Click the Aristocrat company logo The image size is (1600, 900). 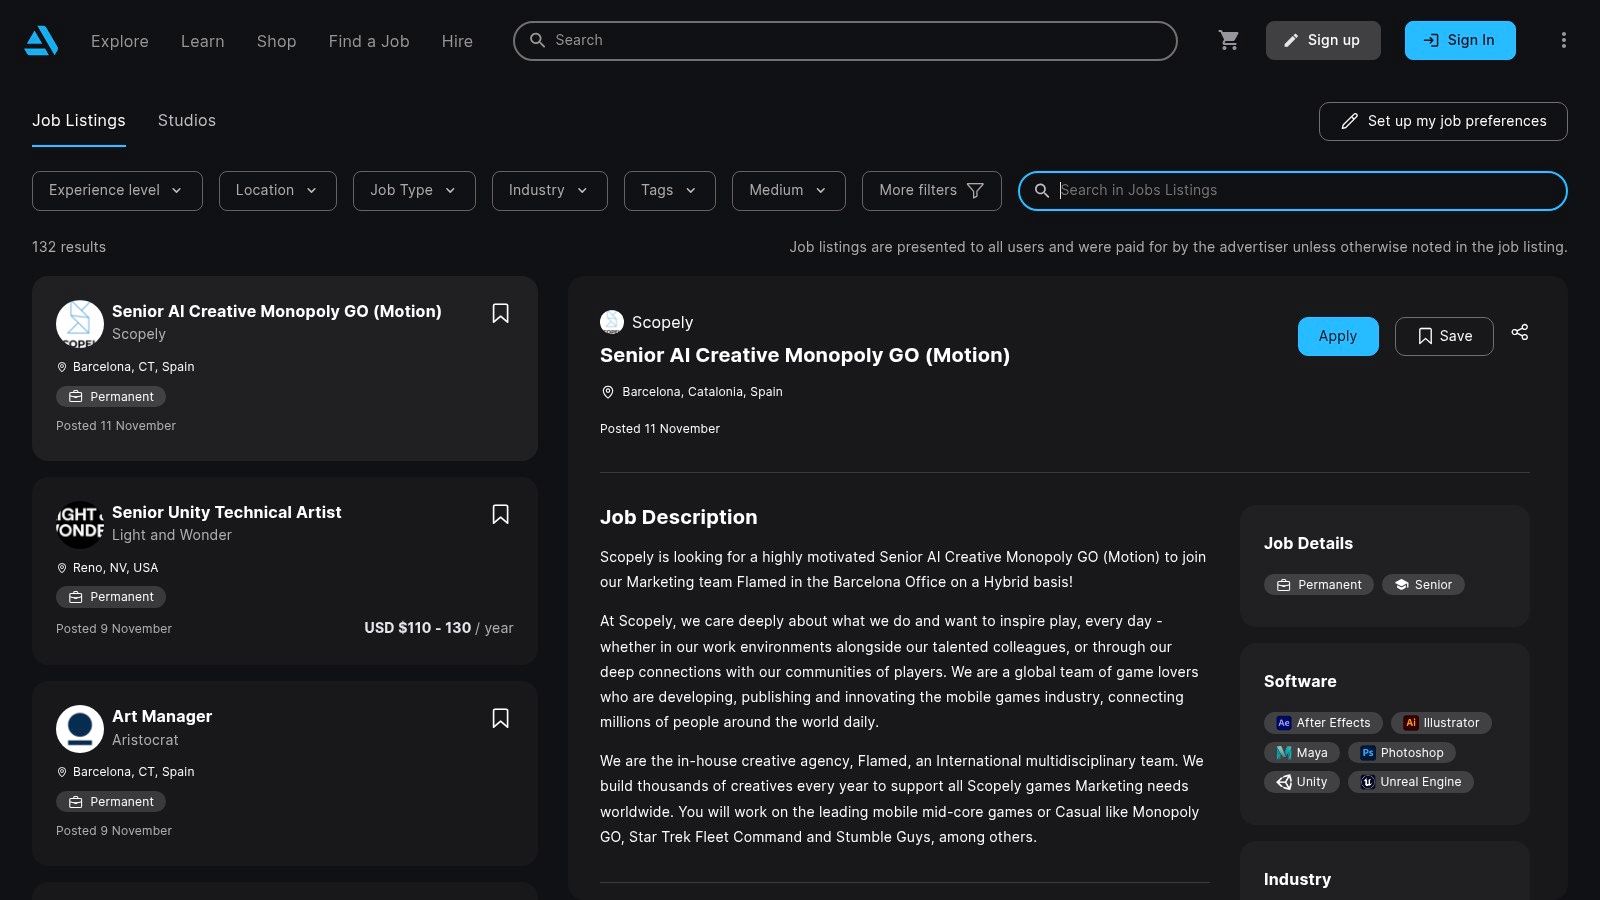(80, 729)
